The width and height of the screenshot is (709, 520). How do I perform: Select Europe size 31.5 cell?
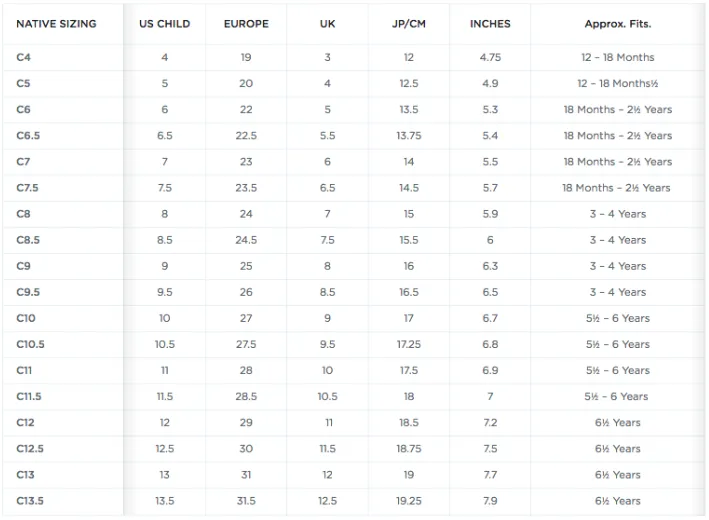(246, 501)
